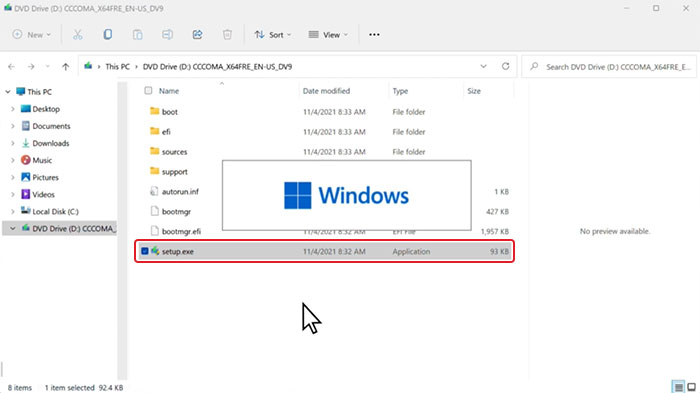Expand the Pictures tree node
This screenshot has height=393, width=700.
coord(13,177)
